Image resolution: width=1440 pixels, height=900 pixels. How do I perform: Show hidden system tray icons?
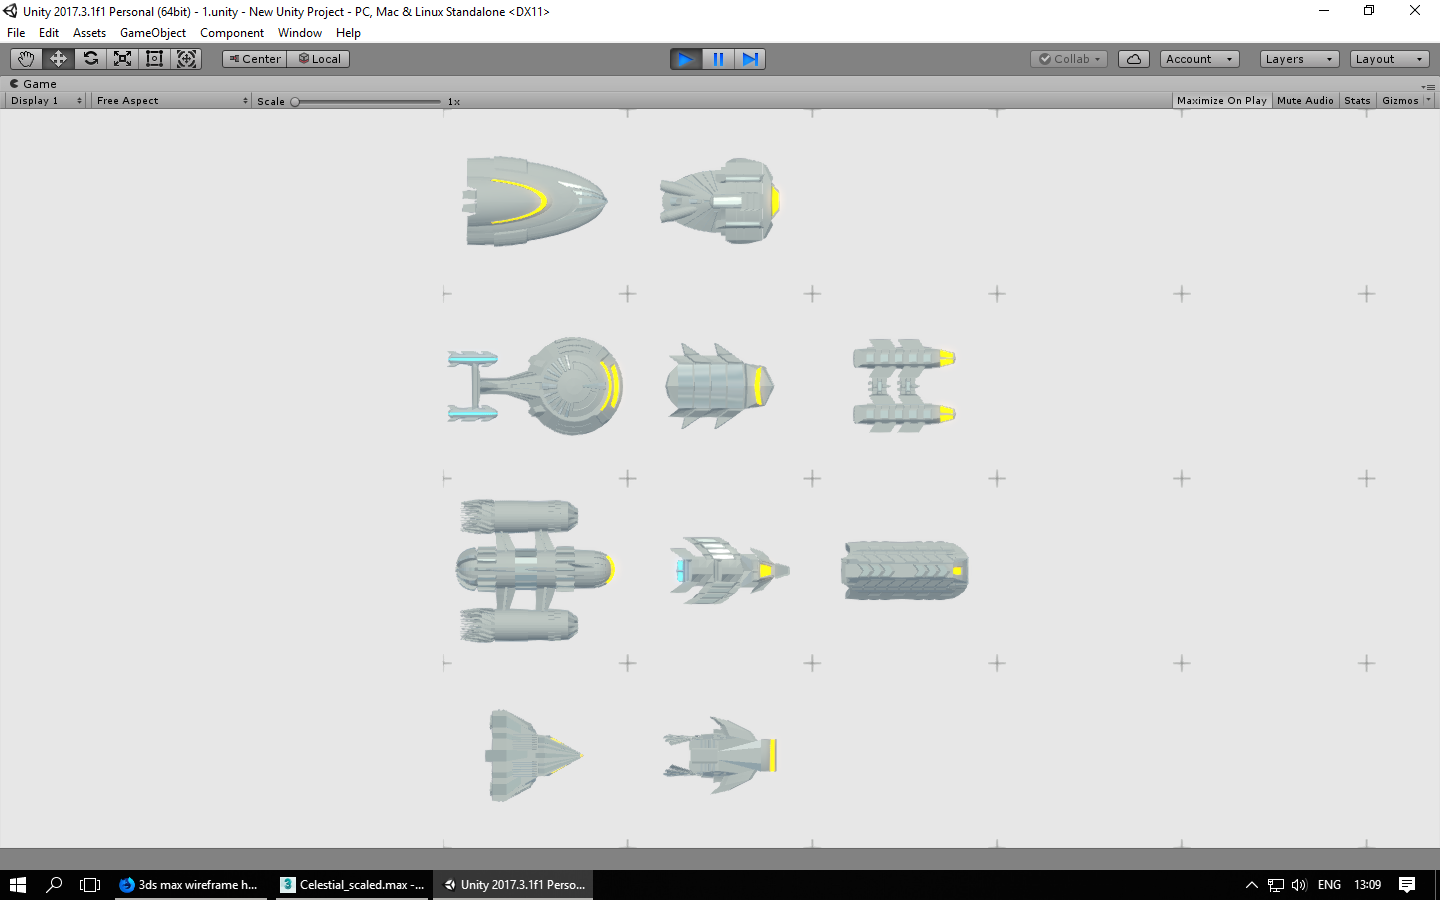click(x=1251, y=885)
